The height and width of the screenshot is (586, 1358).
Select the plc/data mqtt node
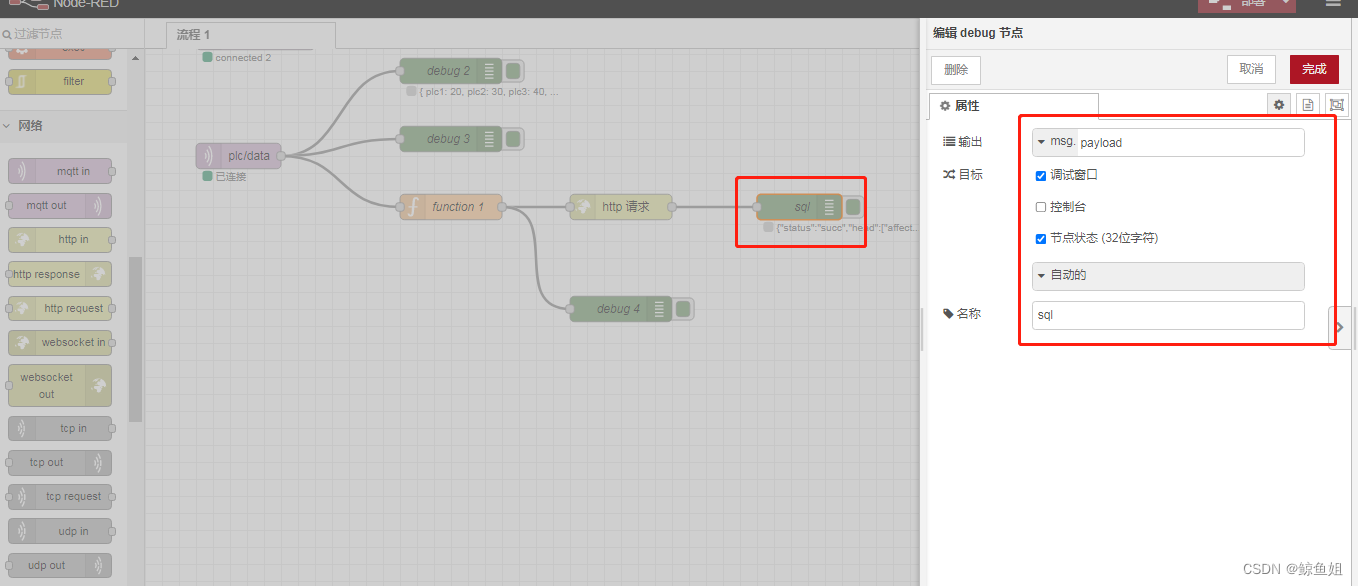click(239, 156)
